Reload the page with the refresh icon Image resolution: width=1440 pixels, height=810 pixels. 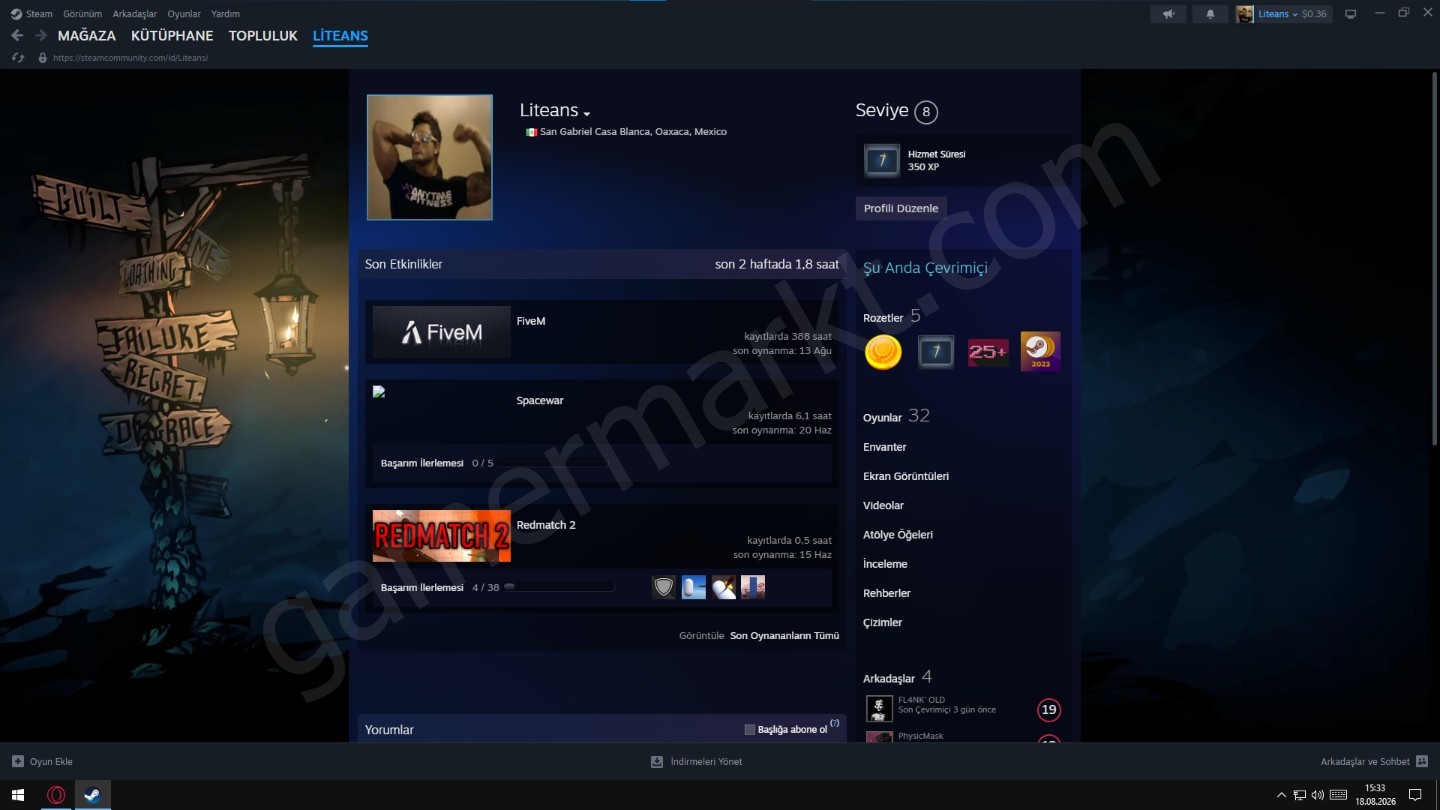point(17,58)
